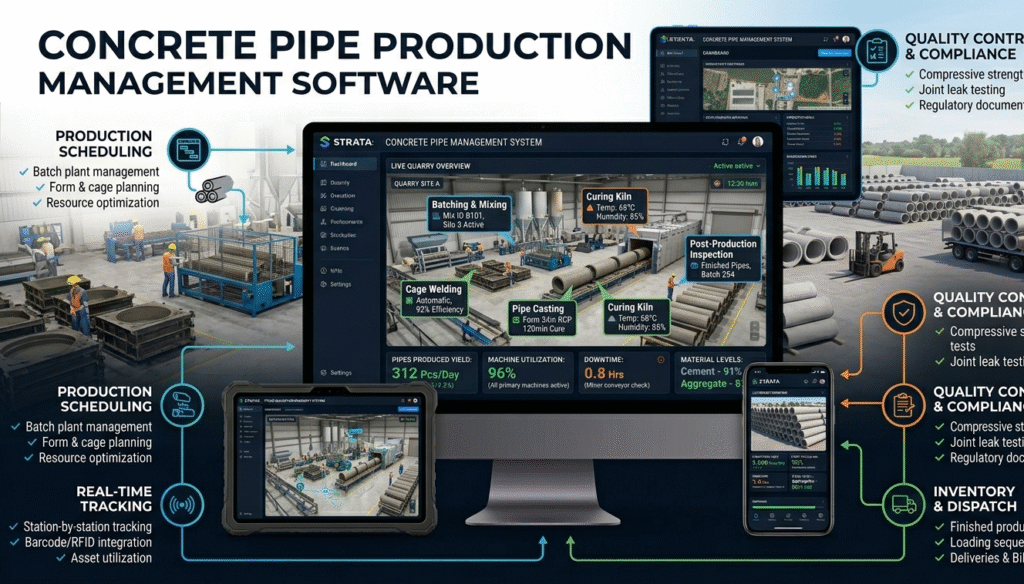The image size is (1024, 584).
Task: Click the gear icon of the bottom-most sidebar Settings
Action: click(323, 372)
